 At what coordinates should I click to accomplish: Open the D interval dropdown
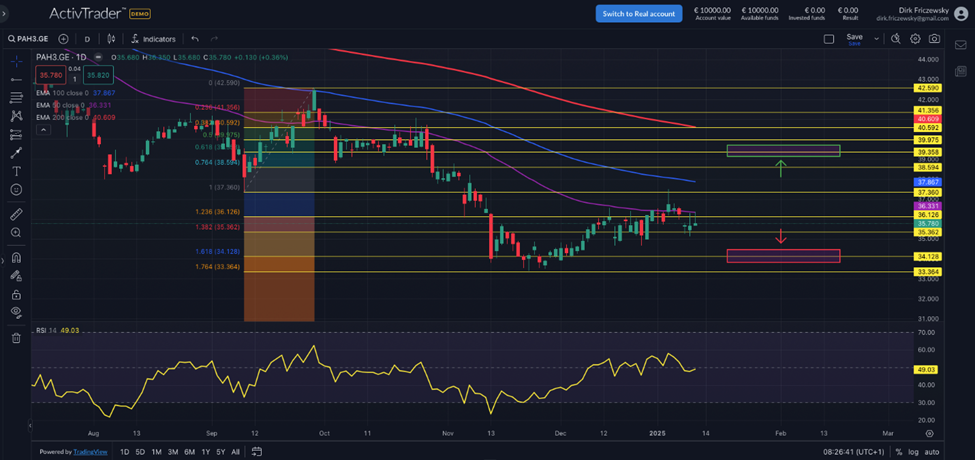click(x=86, y=39)
